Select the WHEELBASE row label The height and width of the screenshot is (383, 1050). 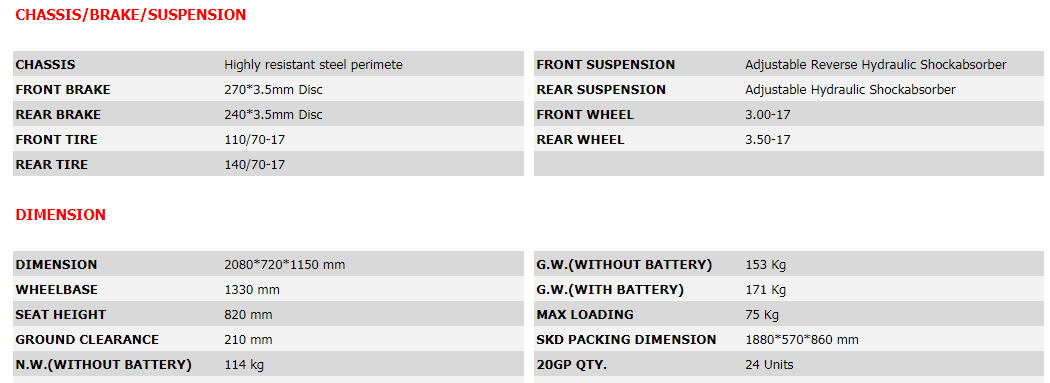pyautogui.click(x=56, y=290)
